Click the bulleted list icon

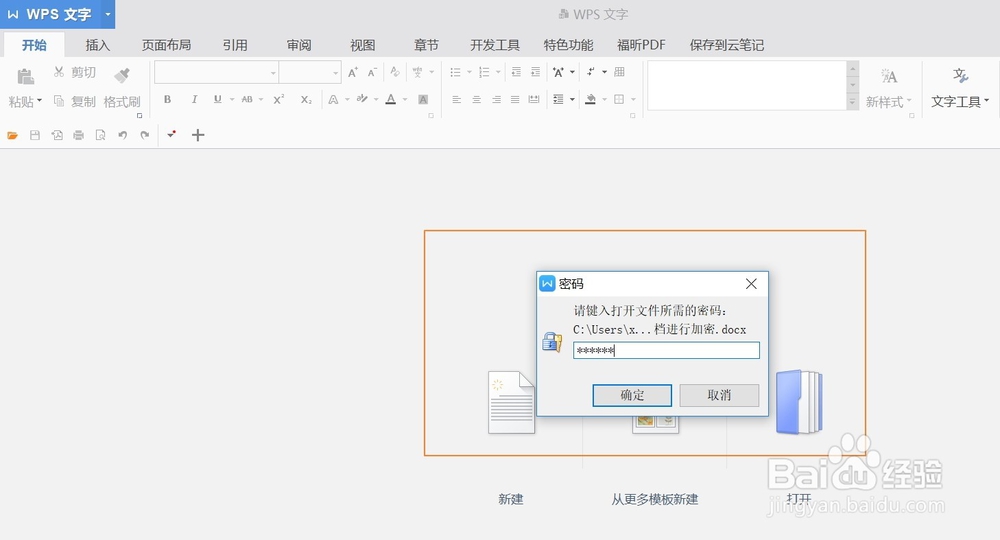click(x=455, y=72)
